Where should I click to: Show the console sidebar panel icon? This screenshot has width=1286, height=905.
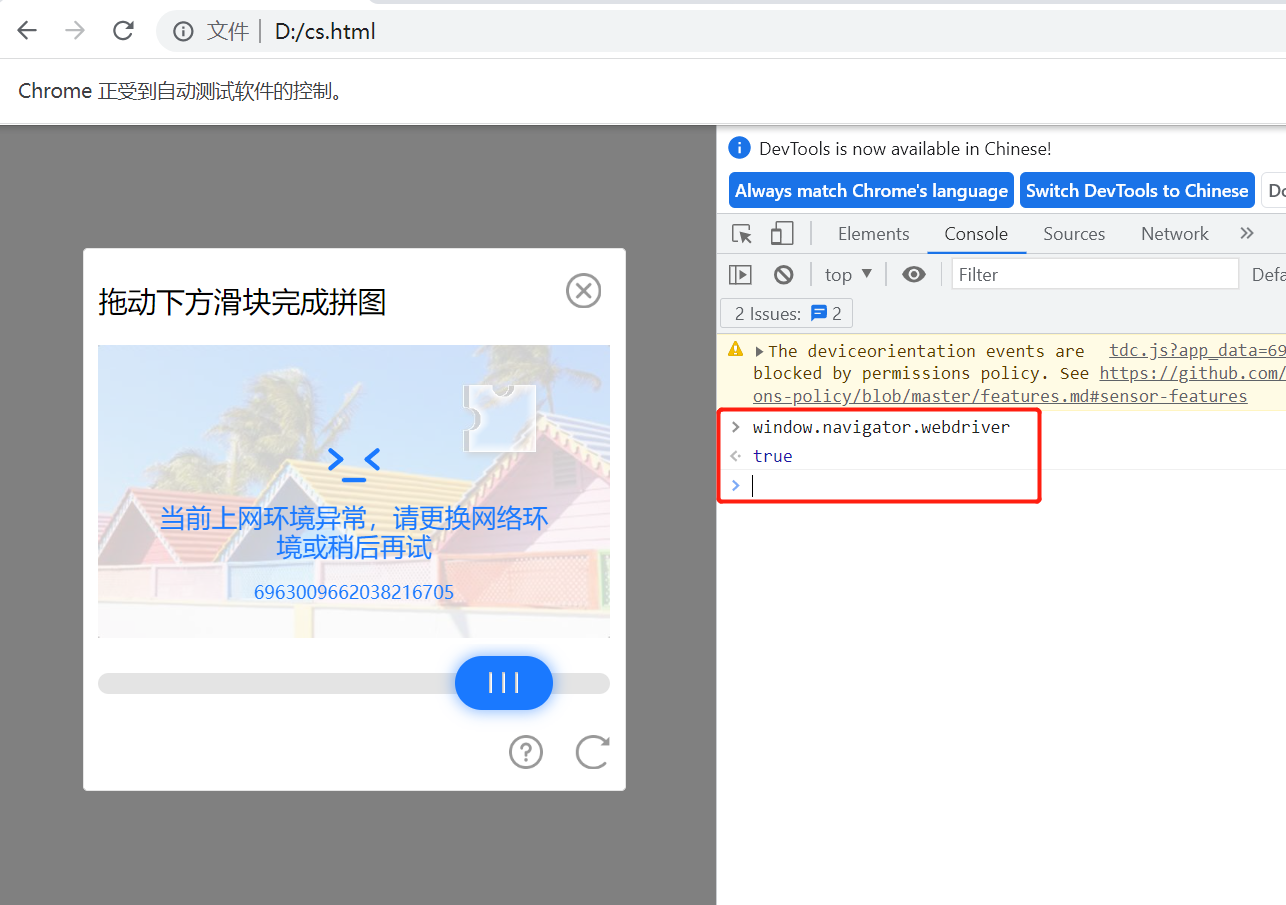coord(740,274)
